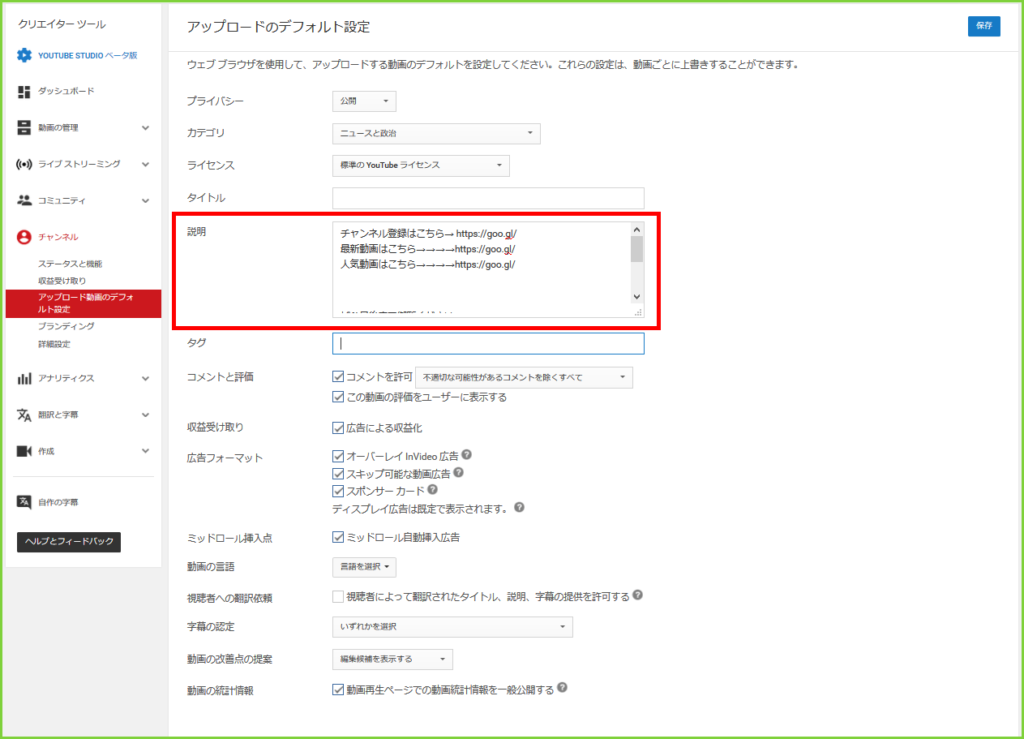The height and width of the screenshot is (739, 1024).
Task: Click the description box resize handle
Action: point(638,312)
